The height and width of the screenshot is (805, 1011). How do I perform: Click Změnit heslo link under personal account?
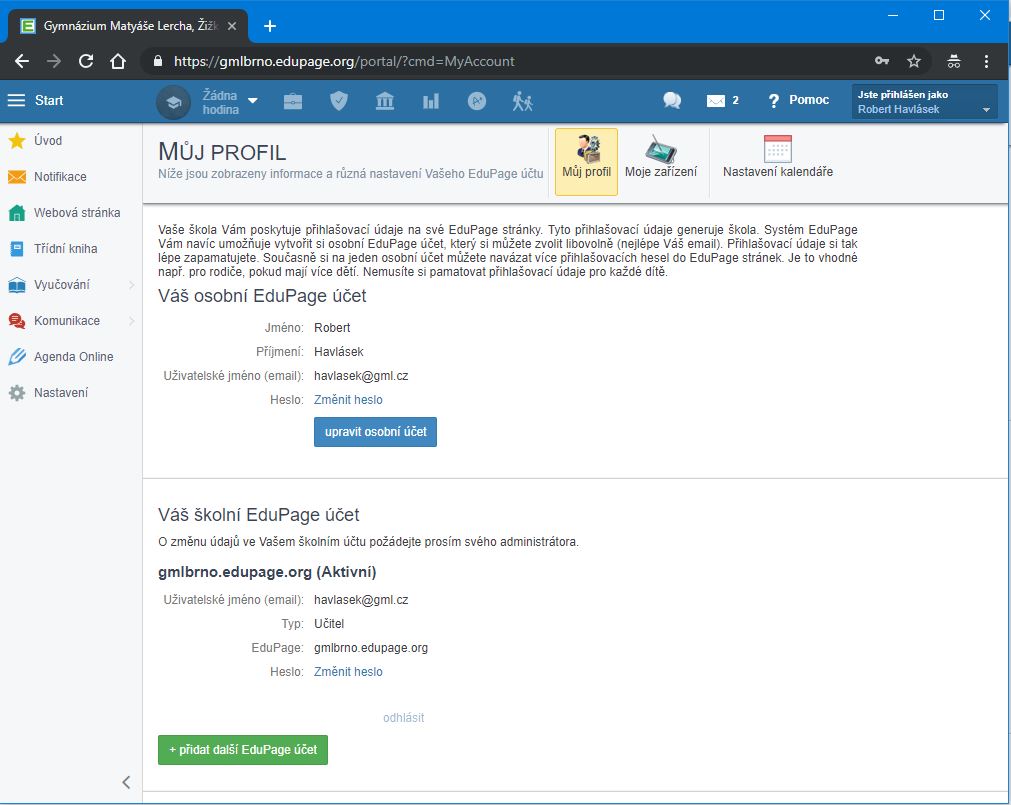pos(348,400)
